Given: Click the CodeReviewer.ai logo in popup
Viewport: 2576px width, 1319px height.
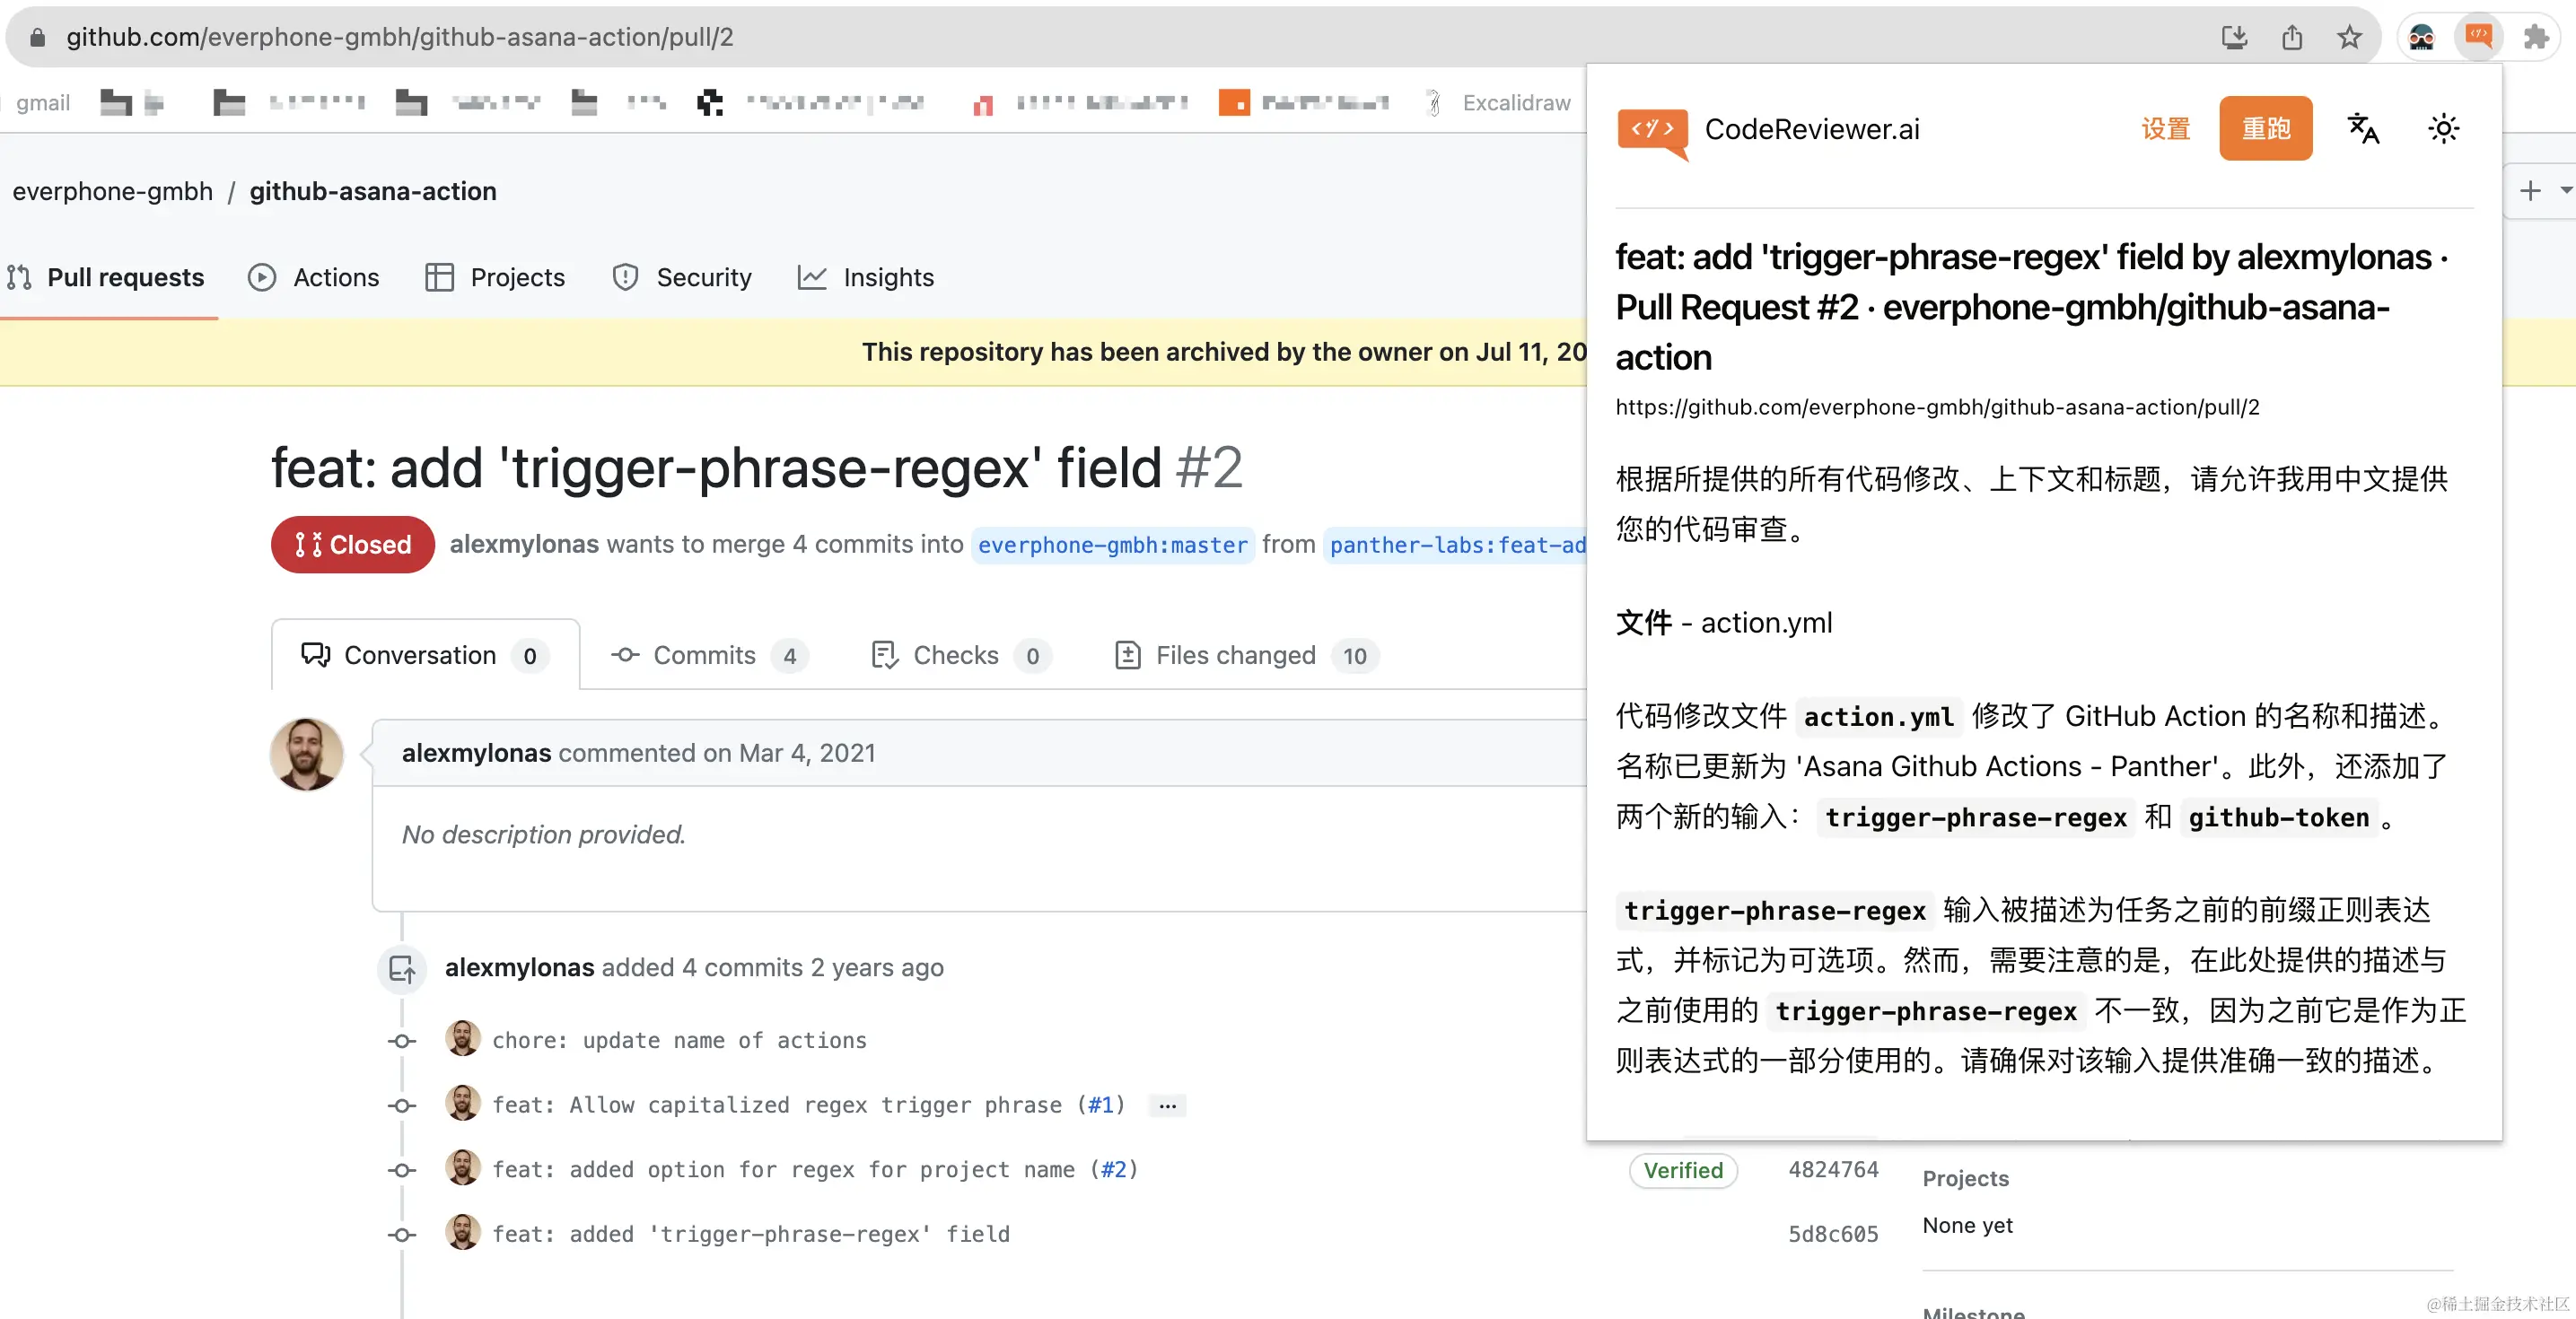Looking at the screenshot, I should 1653,133.
